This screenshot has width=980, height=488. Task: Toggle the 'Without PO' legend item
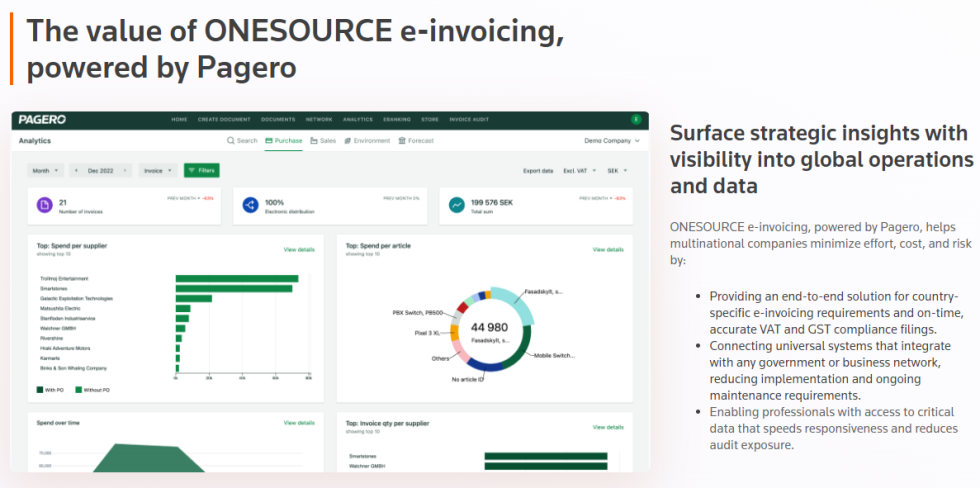click(93, 389)
